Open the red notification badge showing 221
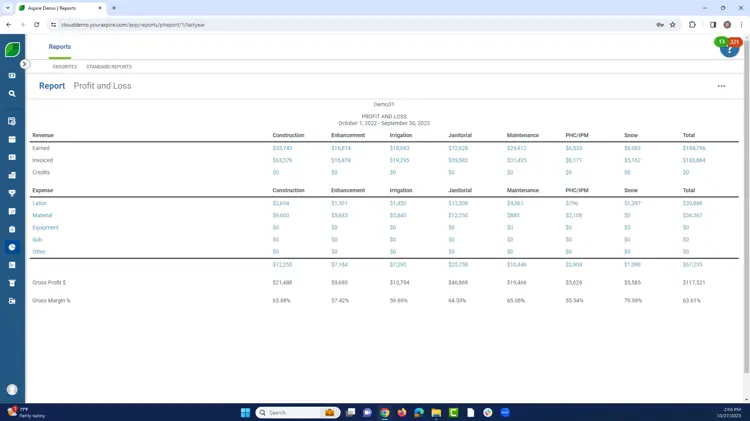Screen dimensions: 750x421 (x=734, y=42)
